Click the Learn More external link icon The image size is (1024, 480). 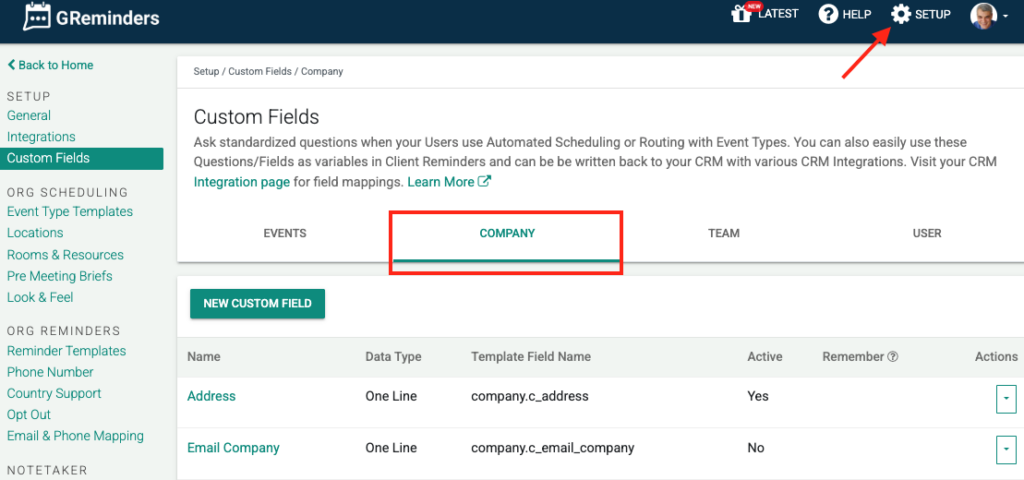(x=485, y=182)
